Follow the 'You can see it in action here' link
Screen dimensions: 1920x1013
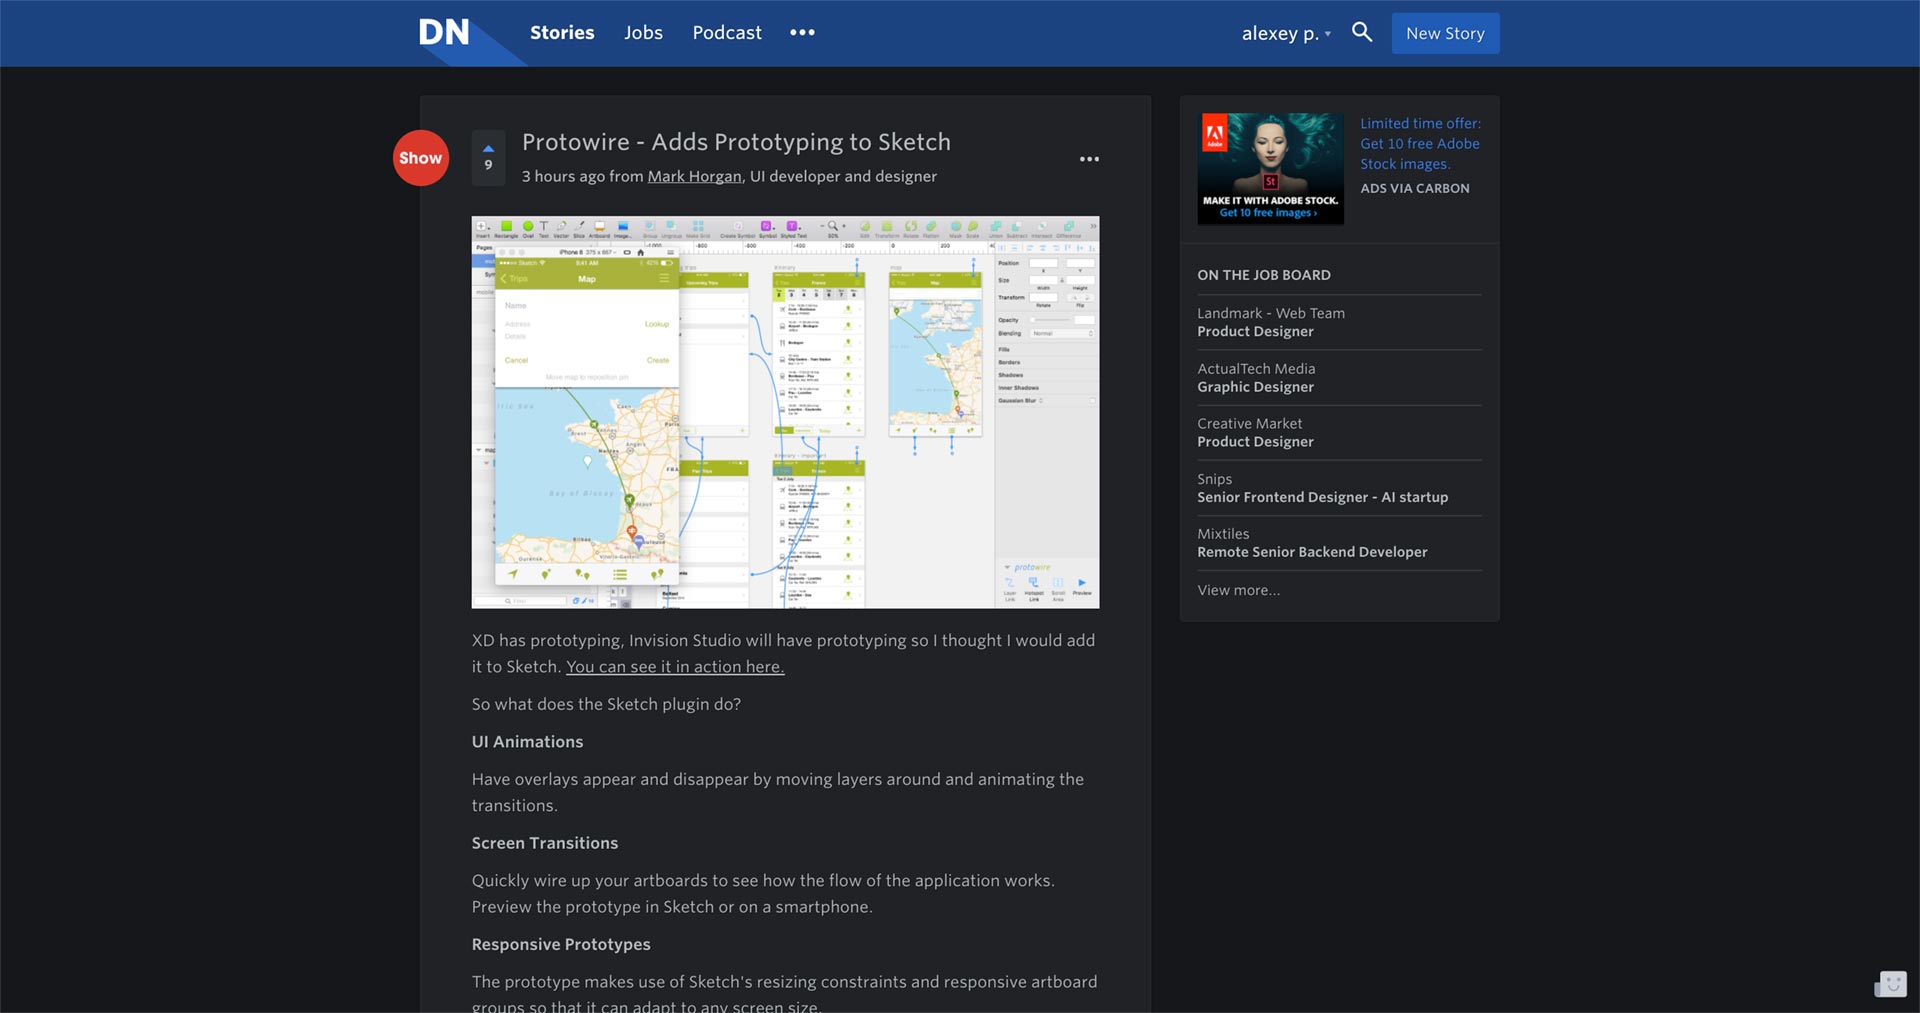(x=675, y=667)
